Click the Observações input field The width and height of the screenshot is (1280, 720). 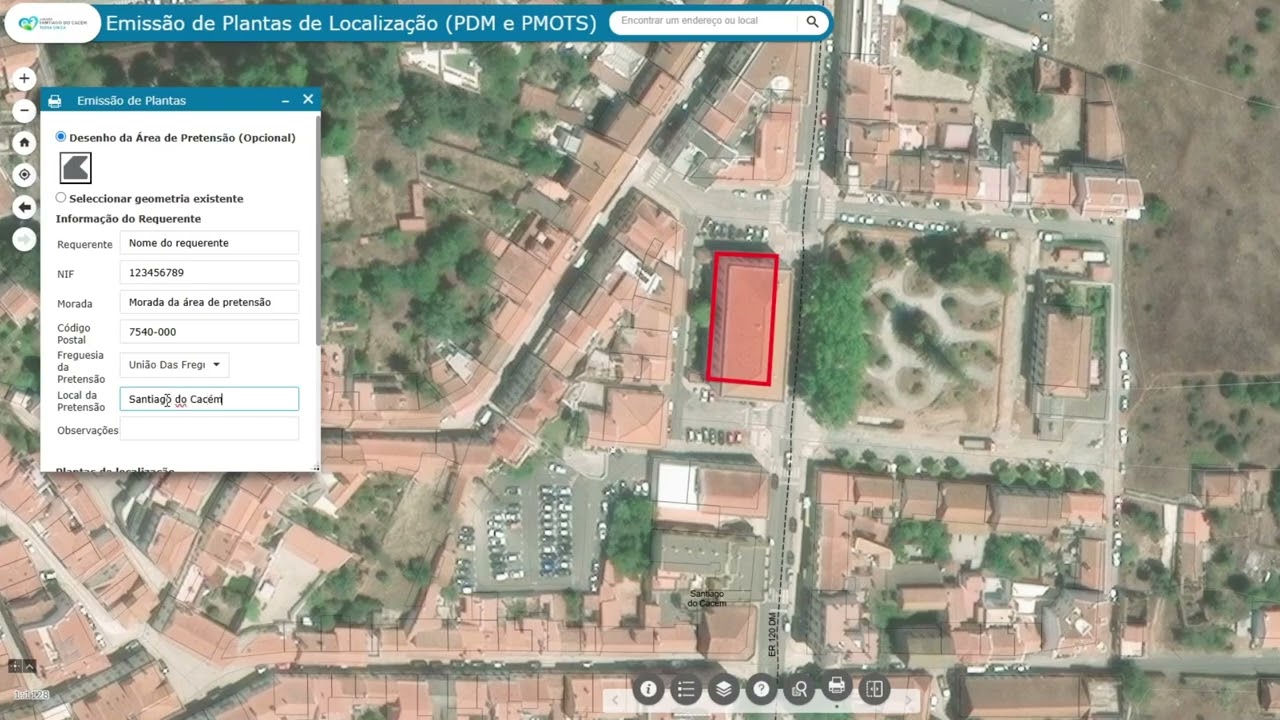[x=209, y=429]
